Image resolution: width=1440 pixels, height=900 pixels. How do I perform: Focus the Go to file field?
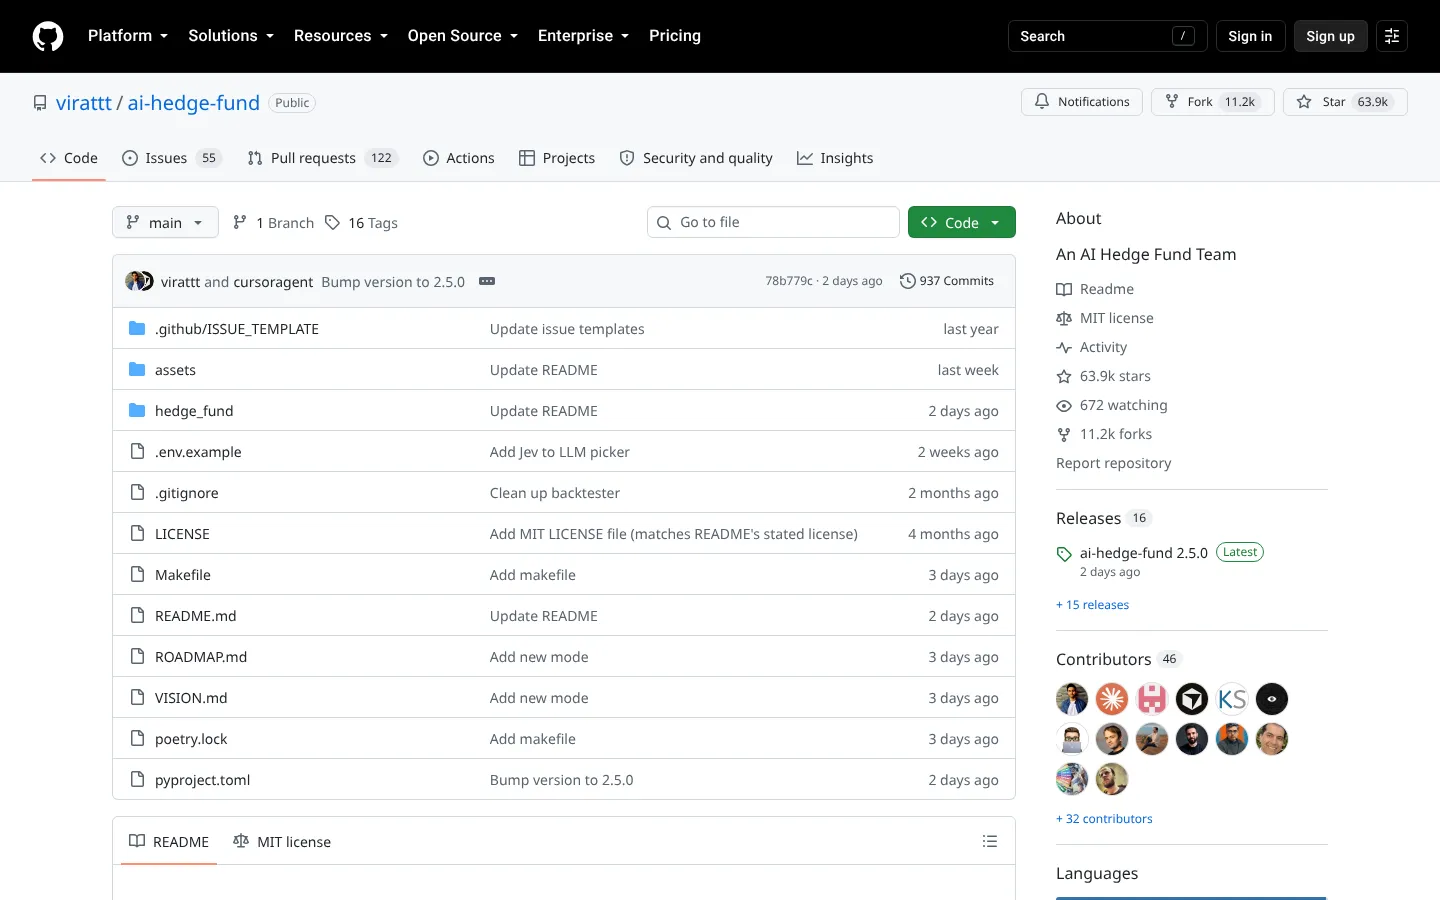pos(773,222)
